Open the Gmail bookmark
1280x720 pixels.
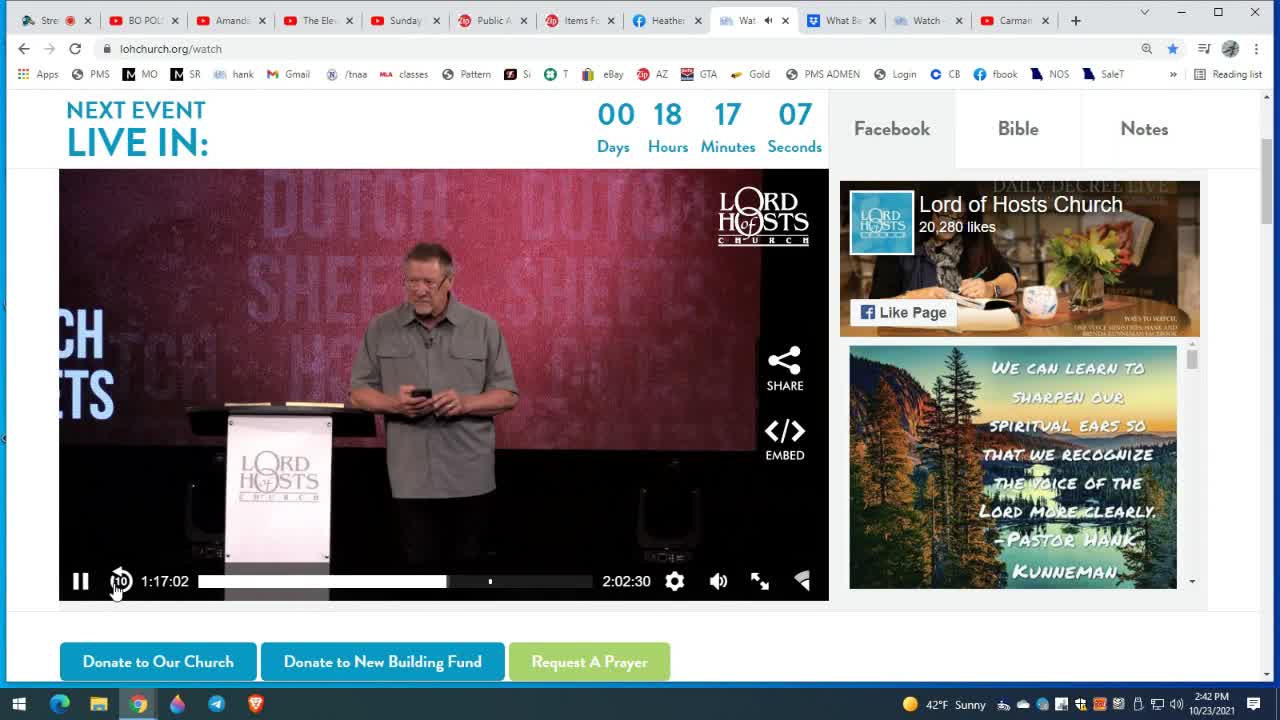click(288, 74)
